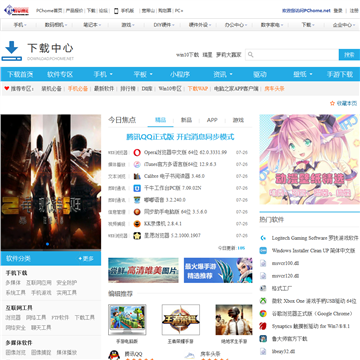Open the anime wallpaper banner image
This screenshot has height=360, width=360.
[310, 159]
